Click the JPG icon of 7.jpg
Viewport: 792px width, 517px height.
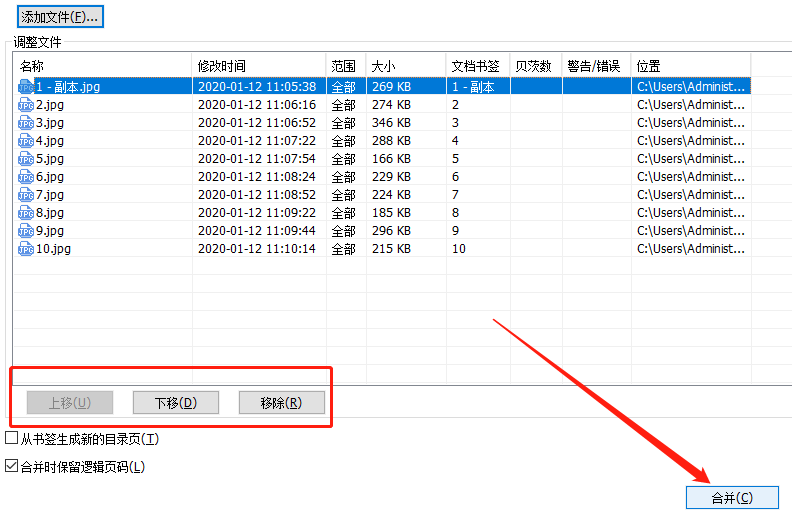26,195
